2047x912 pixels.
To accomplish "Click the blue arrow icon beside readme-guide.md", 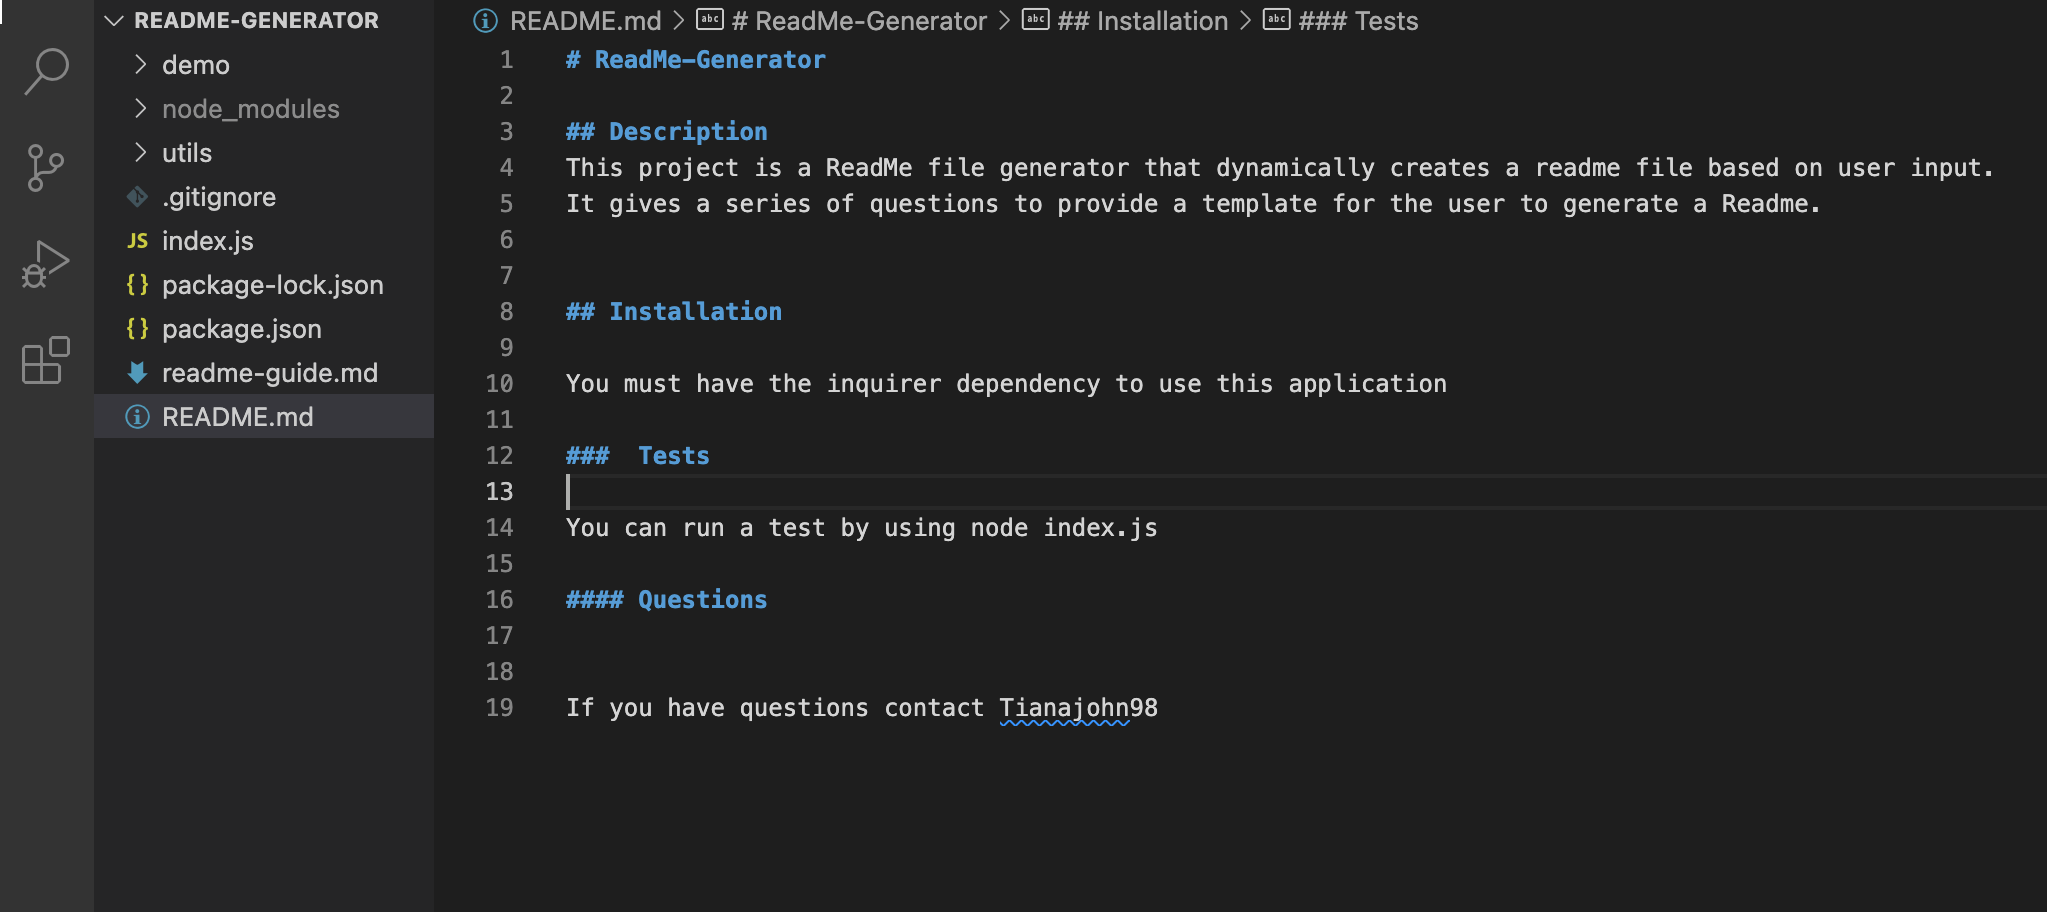I will (137, 372).
